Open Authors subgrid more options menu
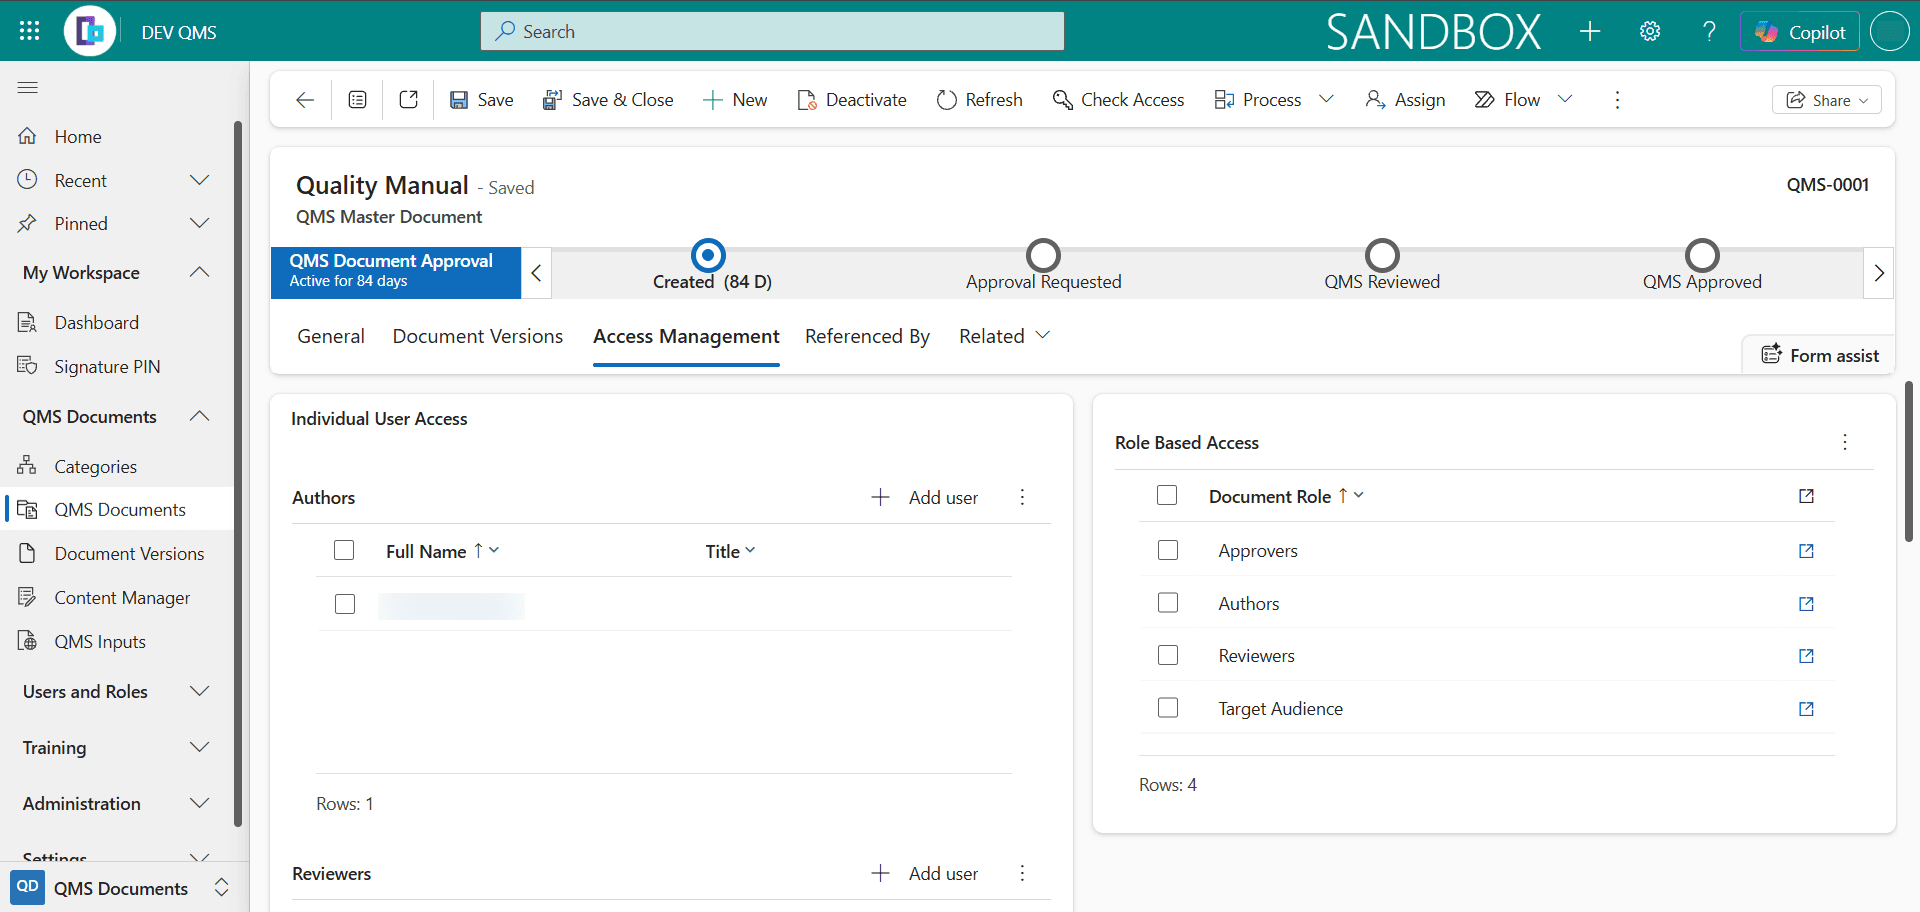Image resolution: width=1920 pixels, height=912 pixels. (1022, 497)
